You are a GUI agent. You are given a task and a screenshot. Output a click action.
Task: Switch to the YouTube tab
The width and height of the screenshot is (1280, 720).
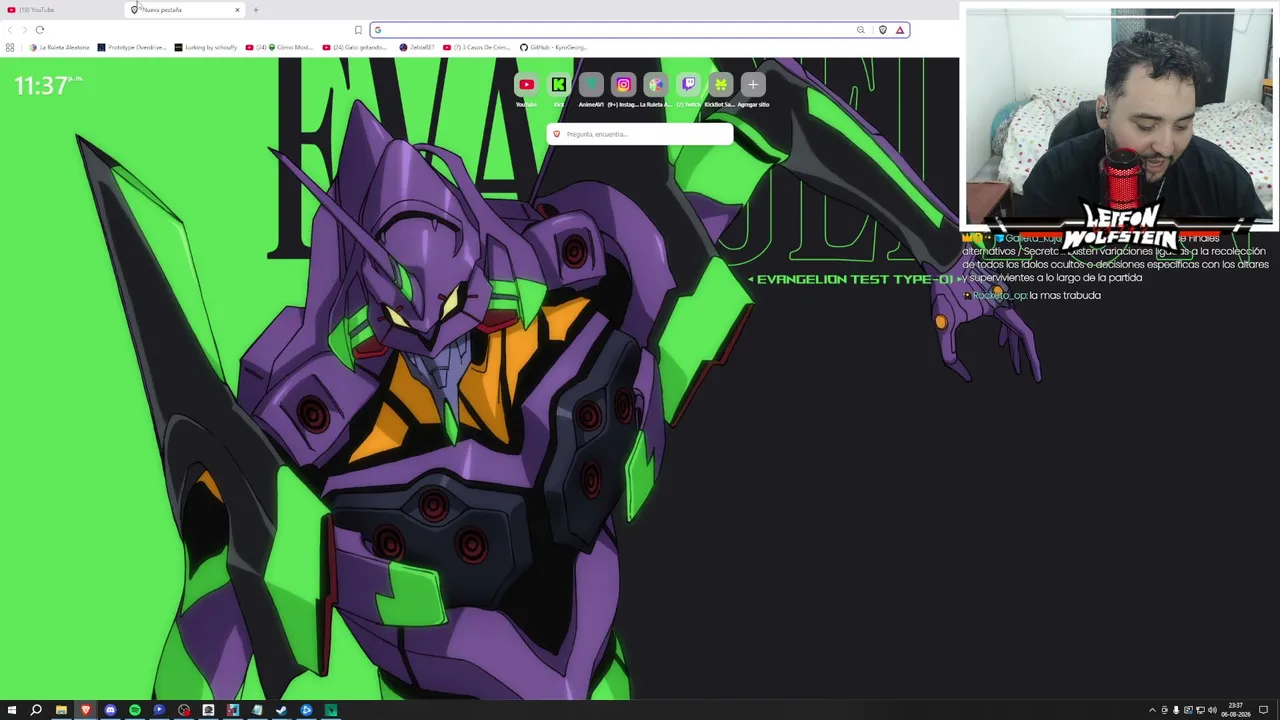(x=62, y=10)
